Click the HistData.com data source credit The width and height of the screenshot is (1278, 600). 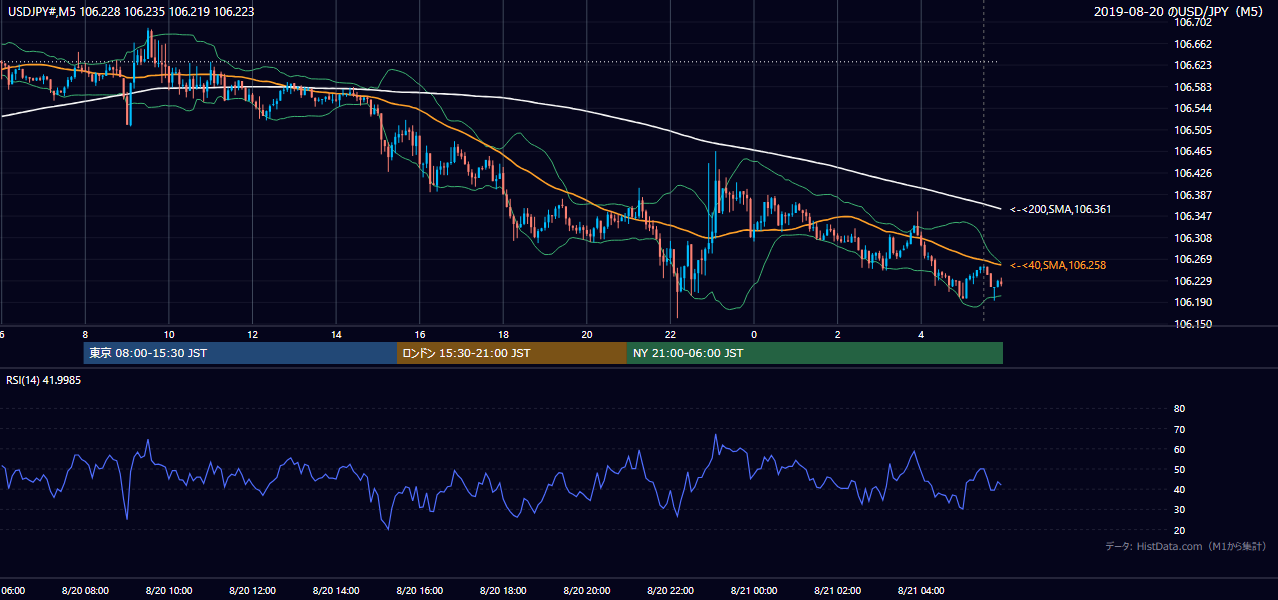click(1186, 546)
